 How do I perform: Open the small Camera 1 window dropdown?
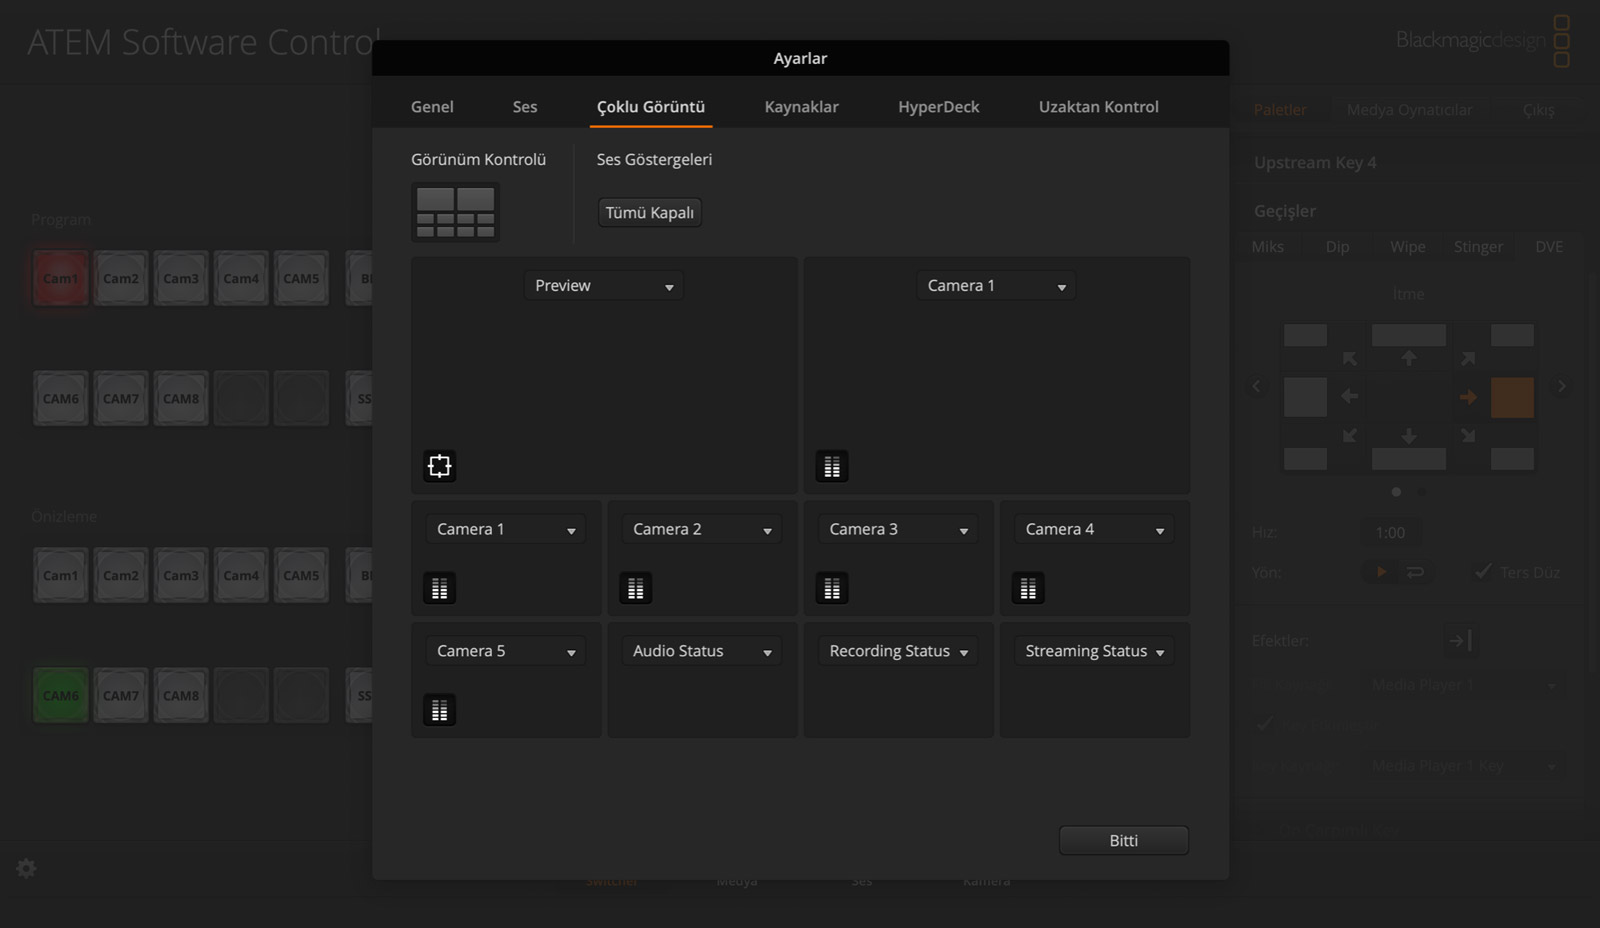(506, 530)
